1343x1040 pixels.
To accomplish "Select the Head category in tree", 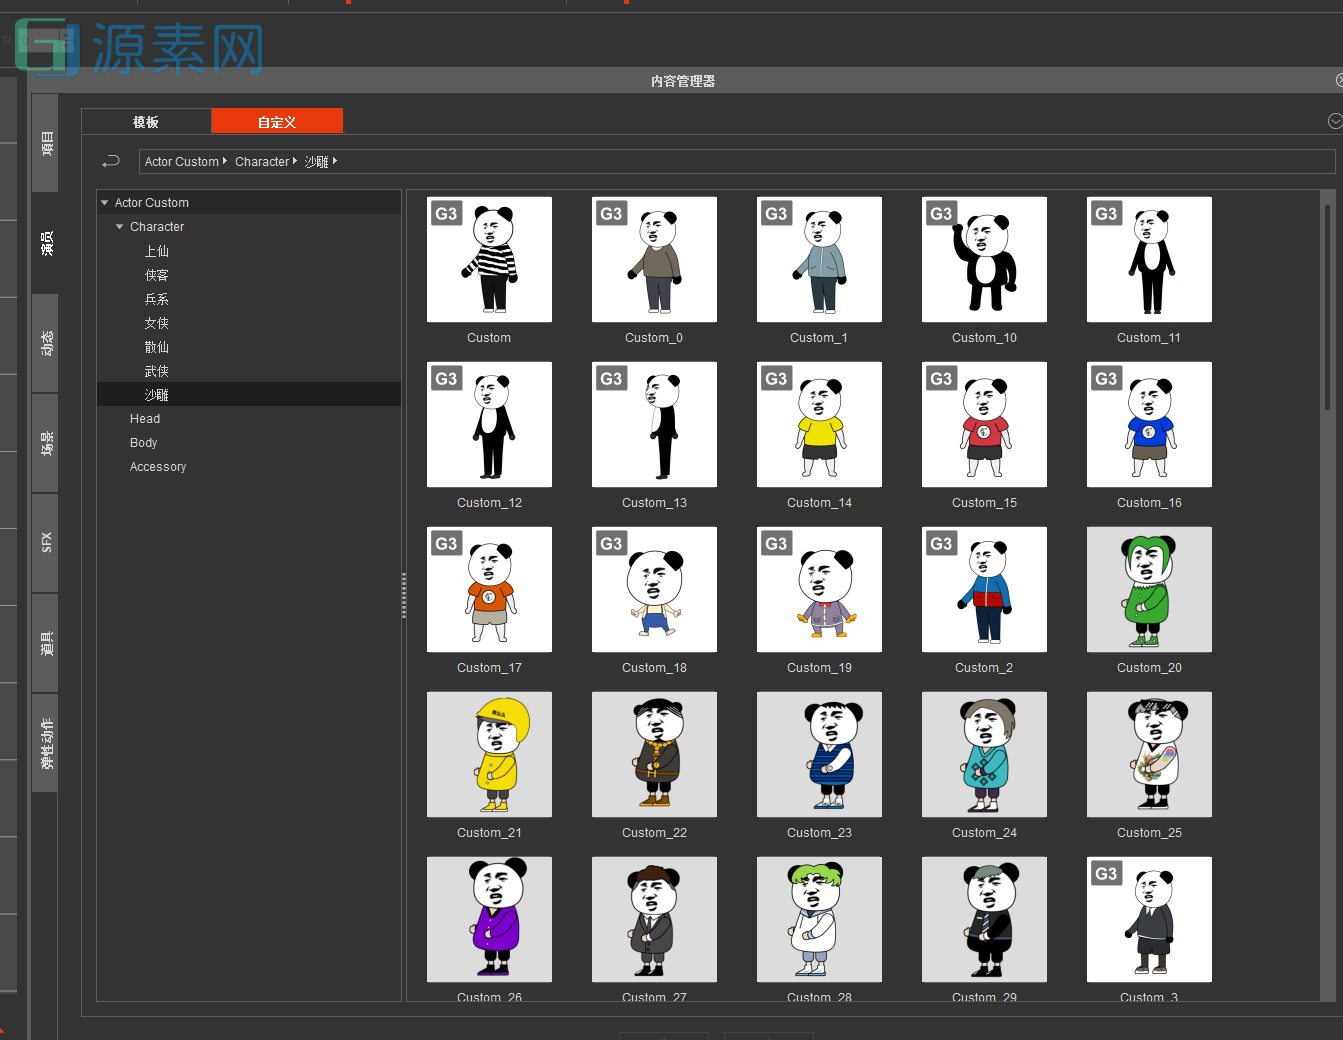I will point(145,419).
